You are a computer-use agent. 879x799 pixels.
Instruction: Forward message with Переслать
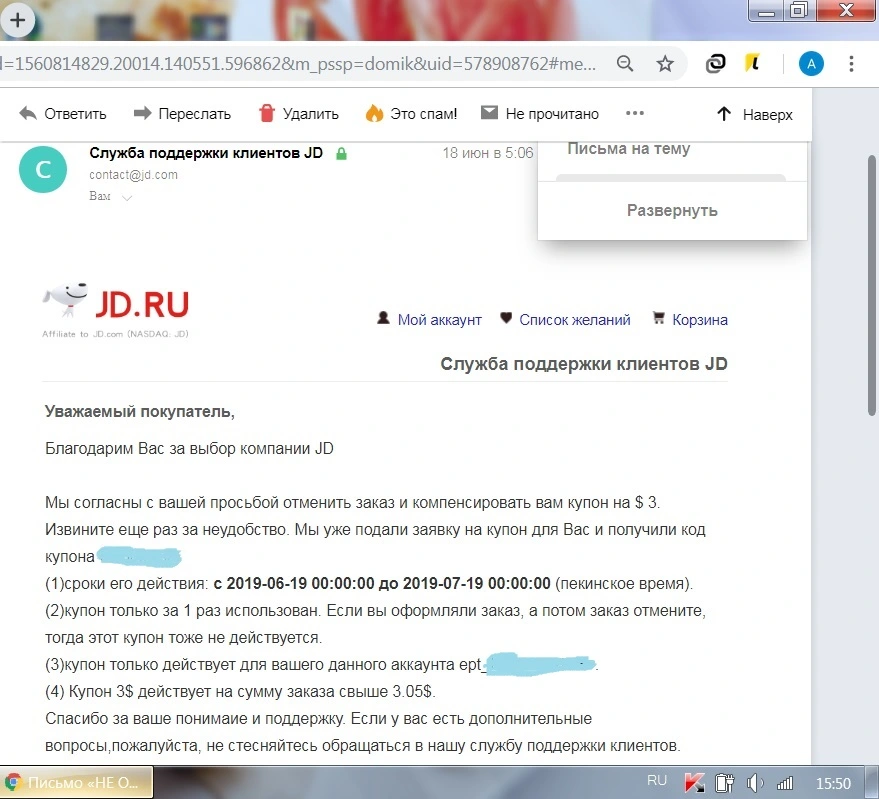click(182, 114)
